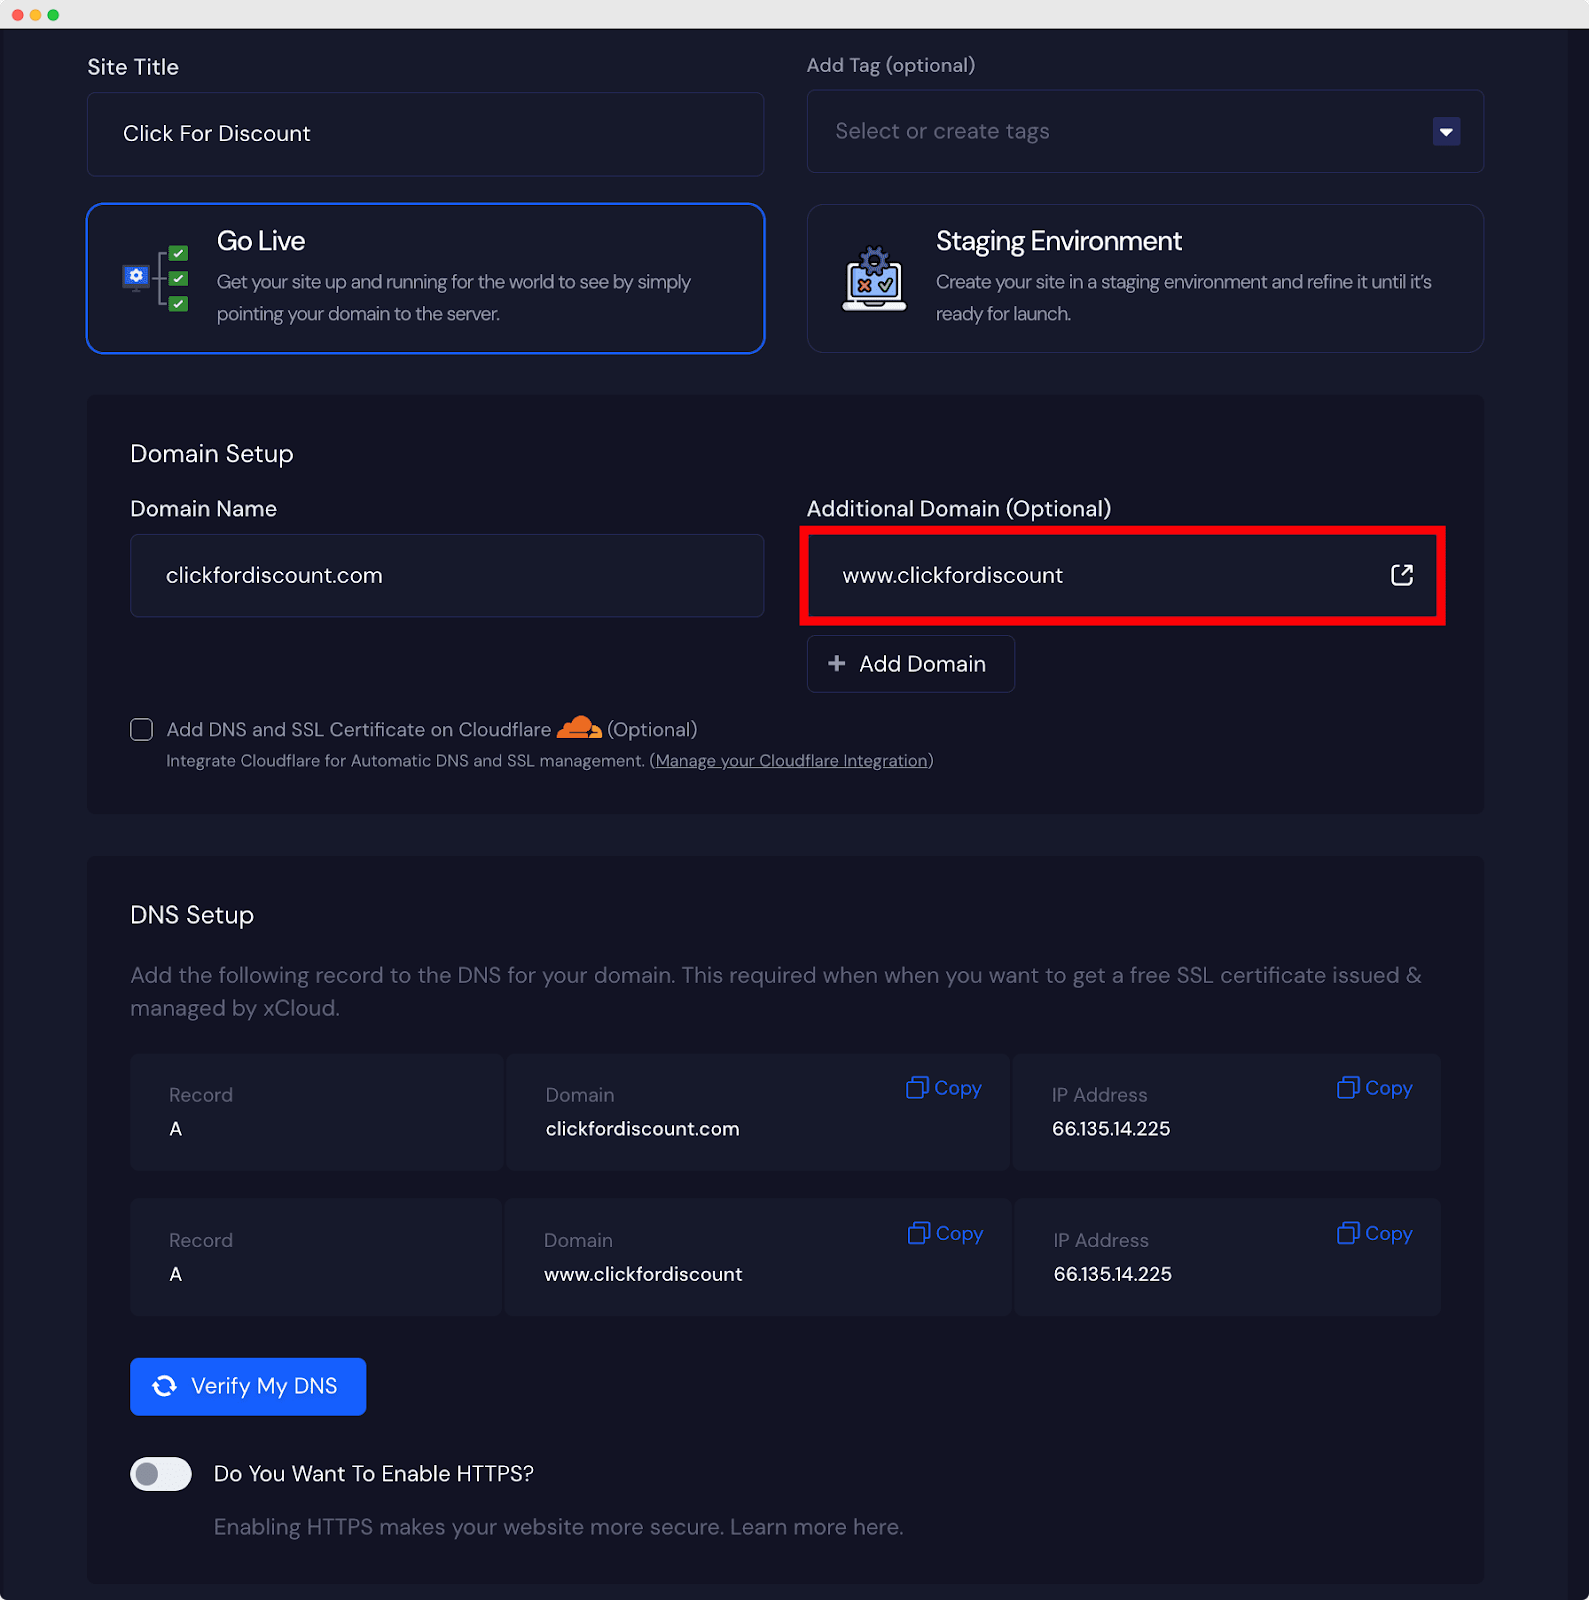Open Manage your Cloudflare Integration link
1589x1600 pixels.
click(x=791, y=761)
